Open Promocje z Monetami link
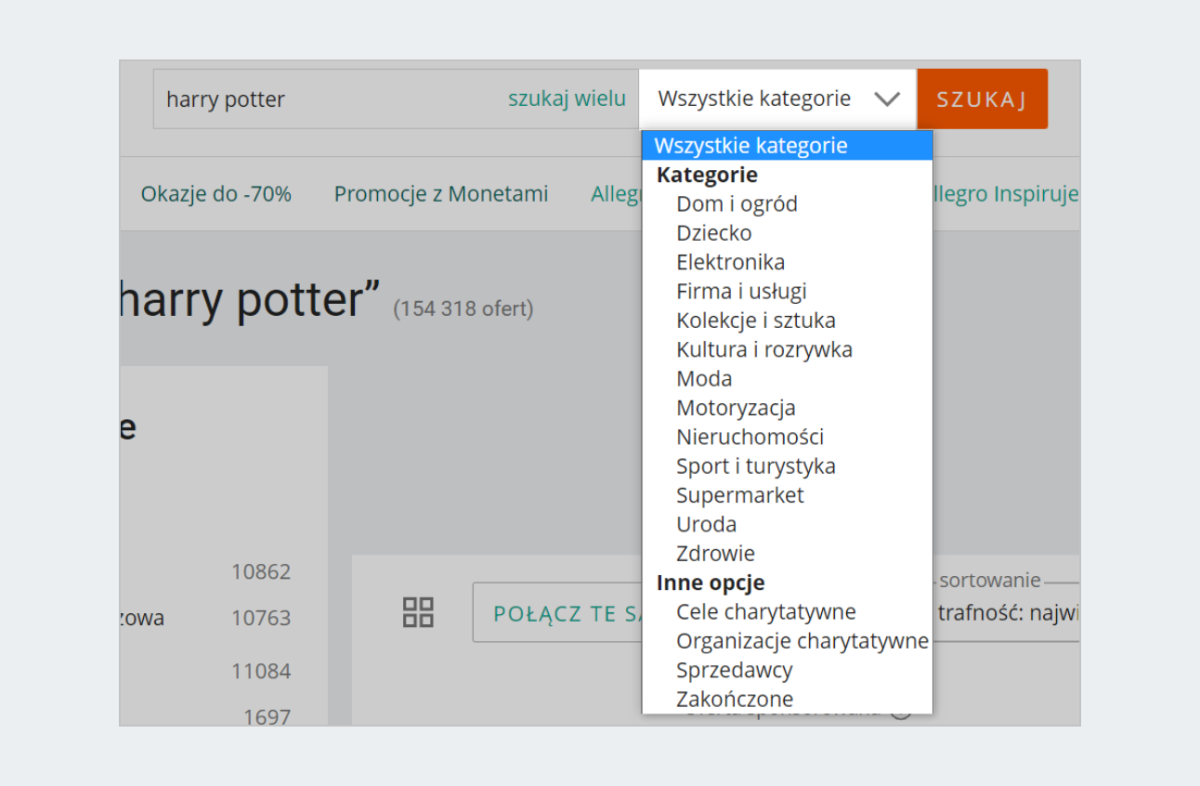The height and width of the screenshot is (786, 1200). 441,194
